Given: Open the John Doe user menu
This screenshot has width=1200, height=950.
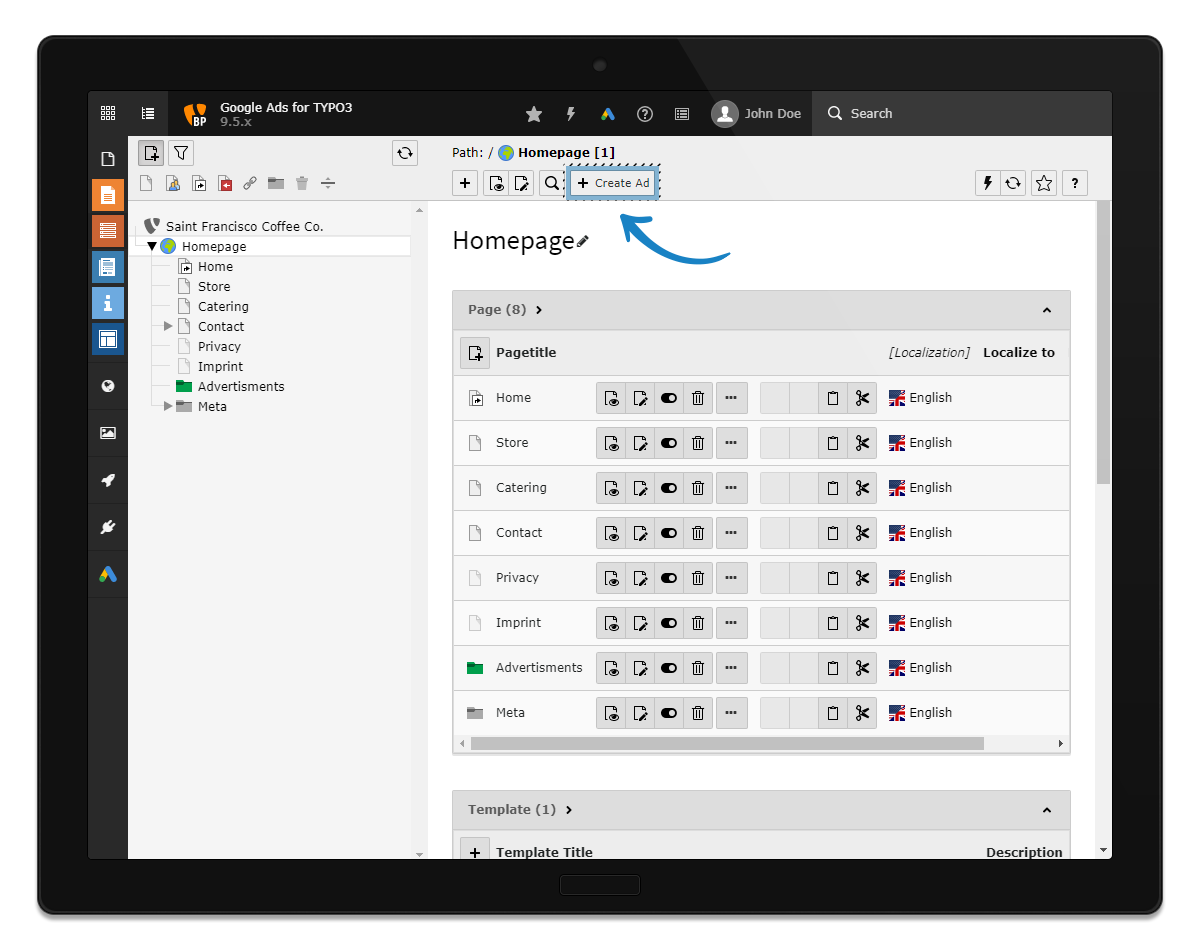Looking at the screenshot, I should coord(757,114).
